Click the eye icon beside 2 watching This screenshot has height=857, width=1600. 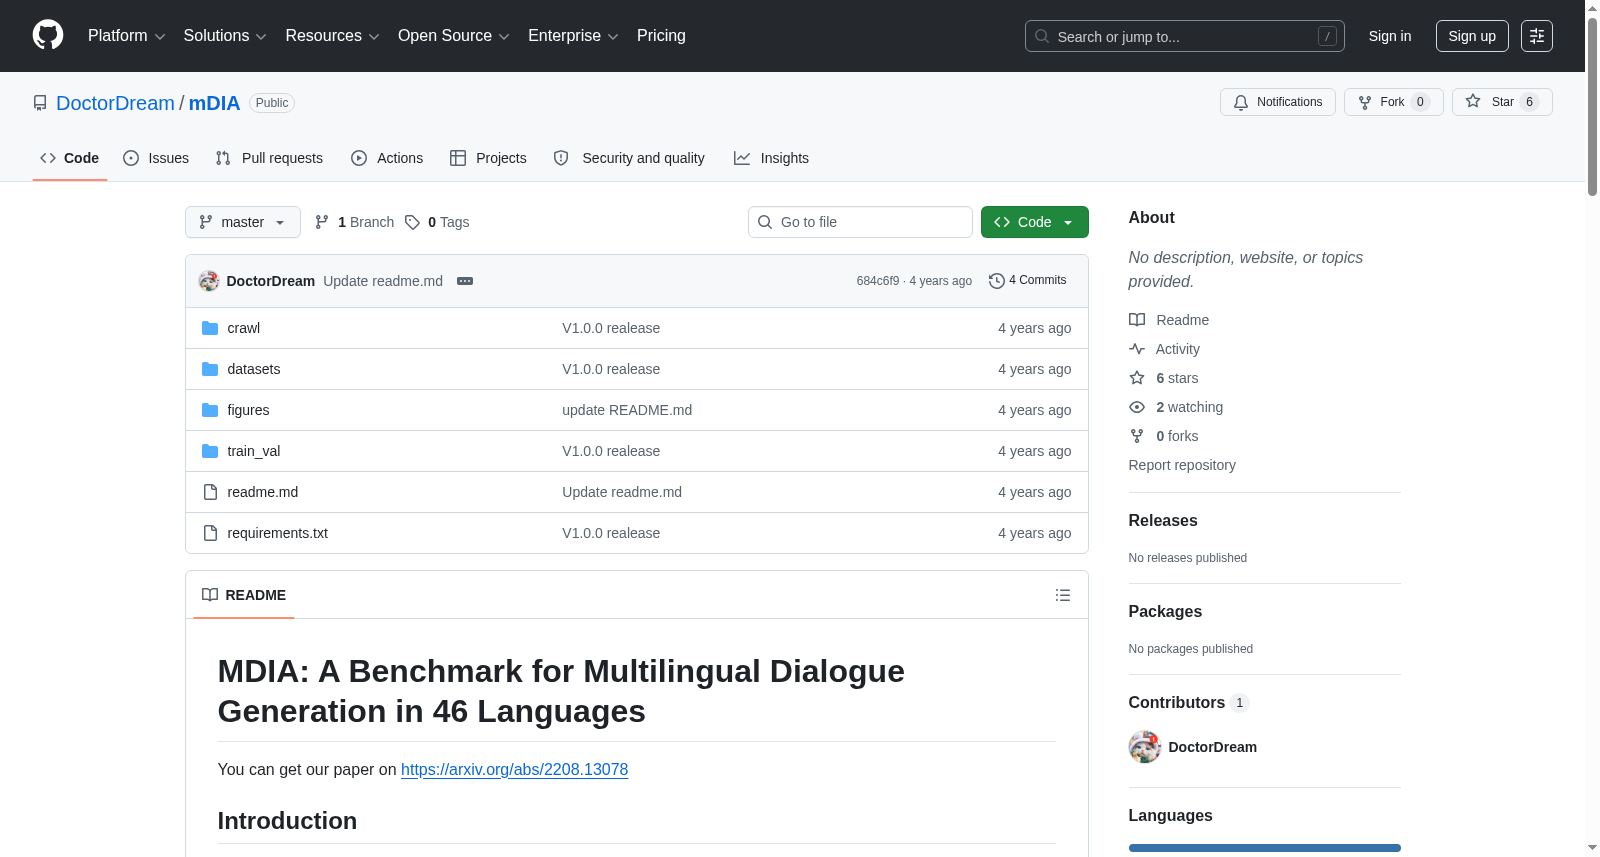click(1137, 407)
